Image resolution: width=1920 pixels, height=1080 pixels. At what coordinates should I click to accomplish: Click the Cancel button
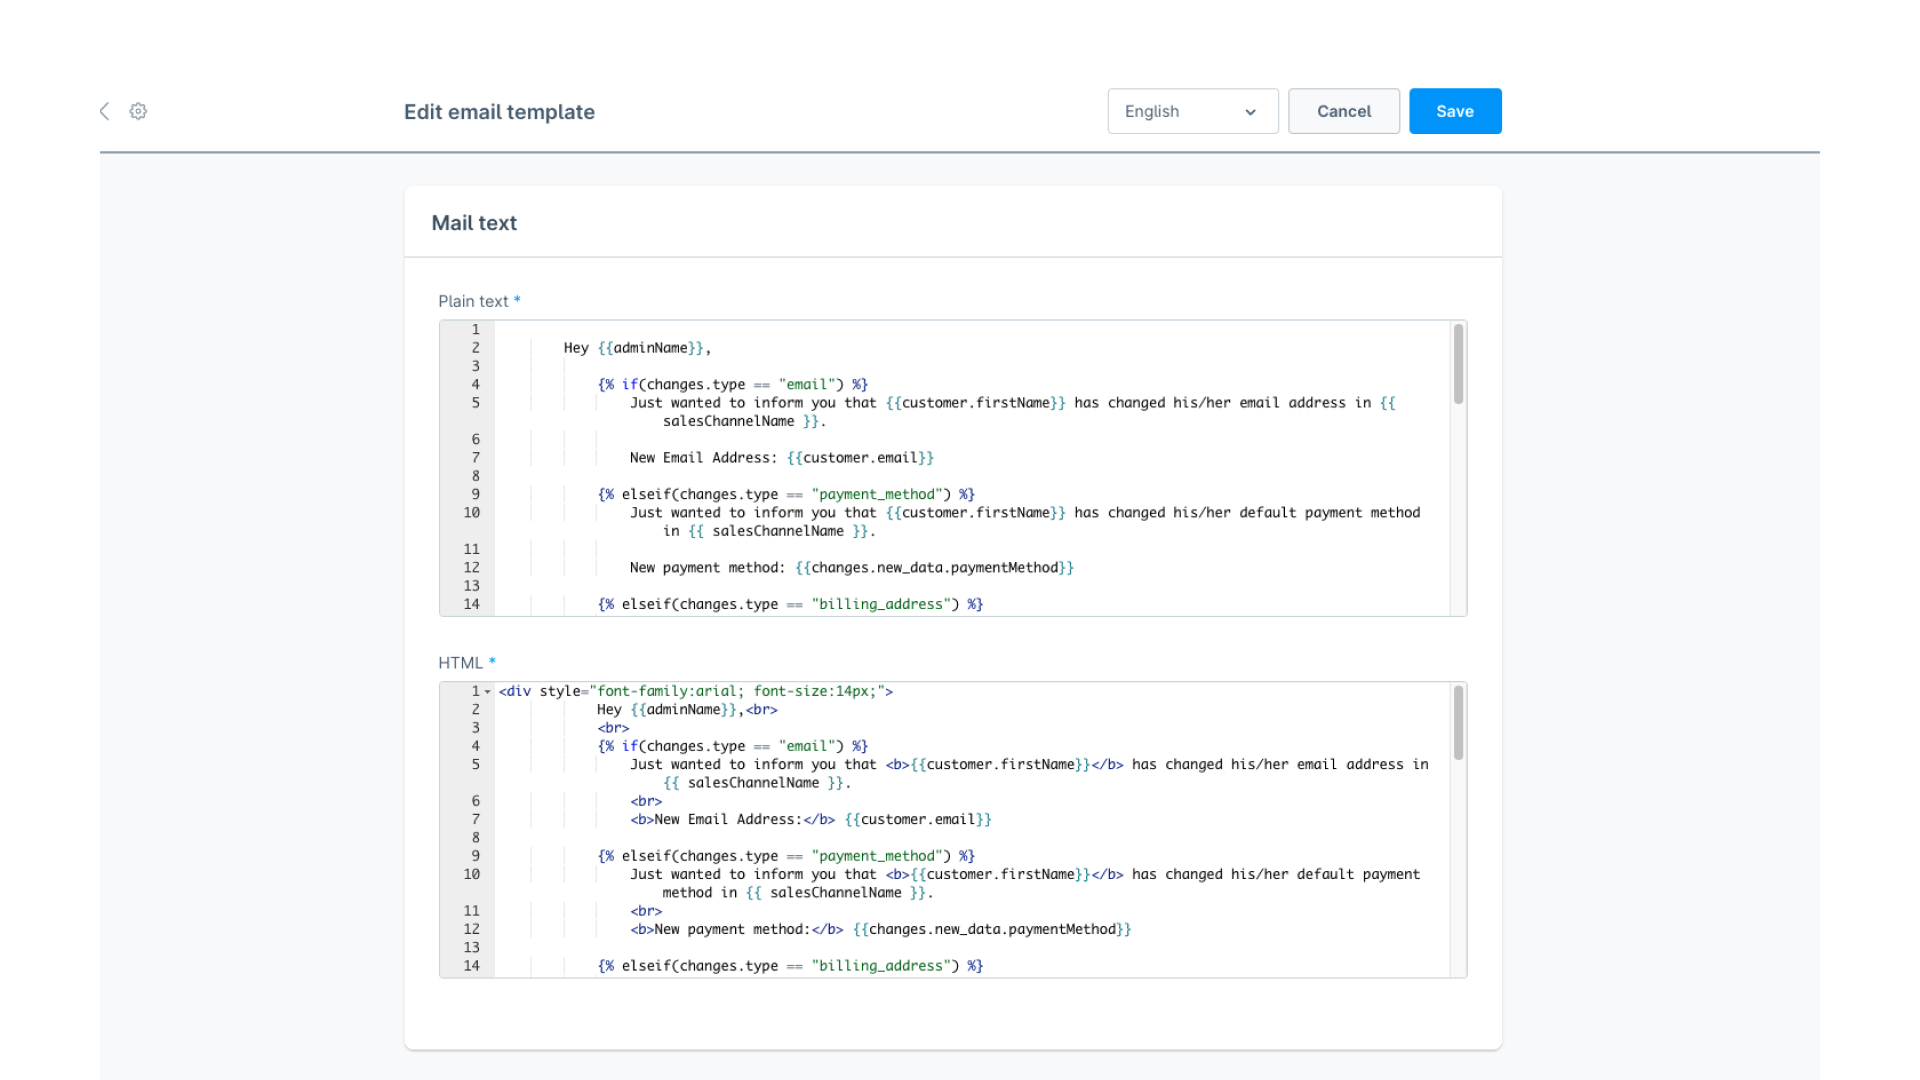[1344, 111]
